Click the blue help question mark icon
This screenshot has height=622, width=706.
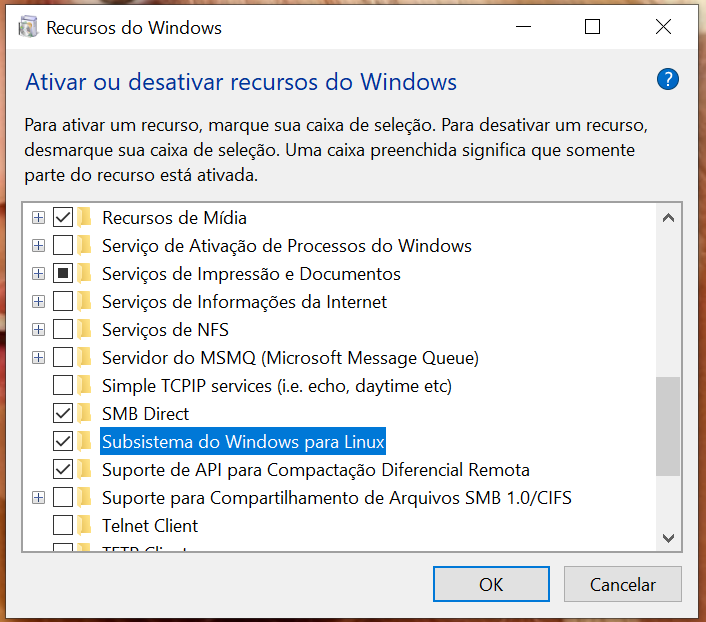668,80
